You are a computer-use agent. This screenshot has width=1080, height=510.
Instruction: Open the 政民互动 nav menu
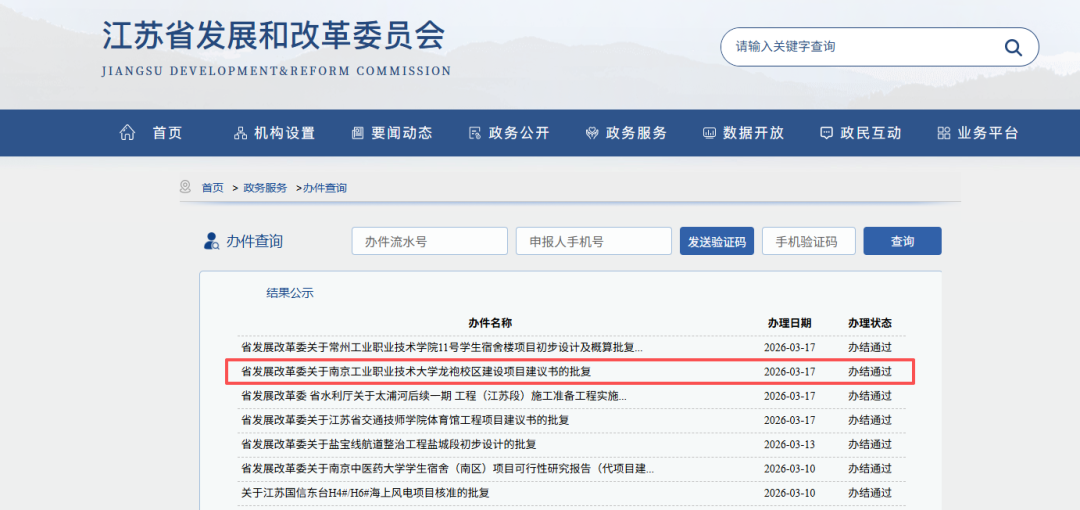[871, 133]
